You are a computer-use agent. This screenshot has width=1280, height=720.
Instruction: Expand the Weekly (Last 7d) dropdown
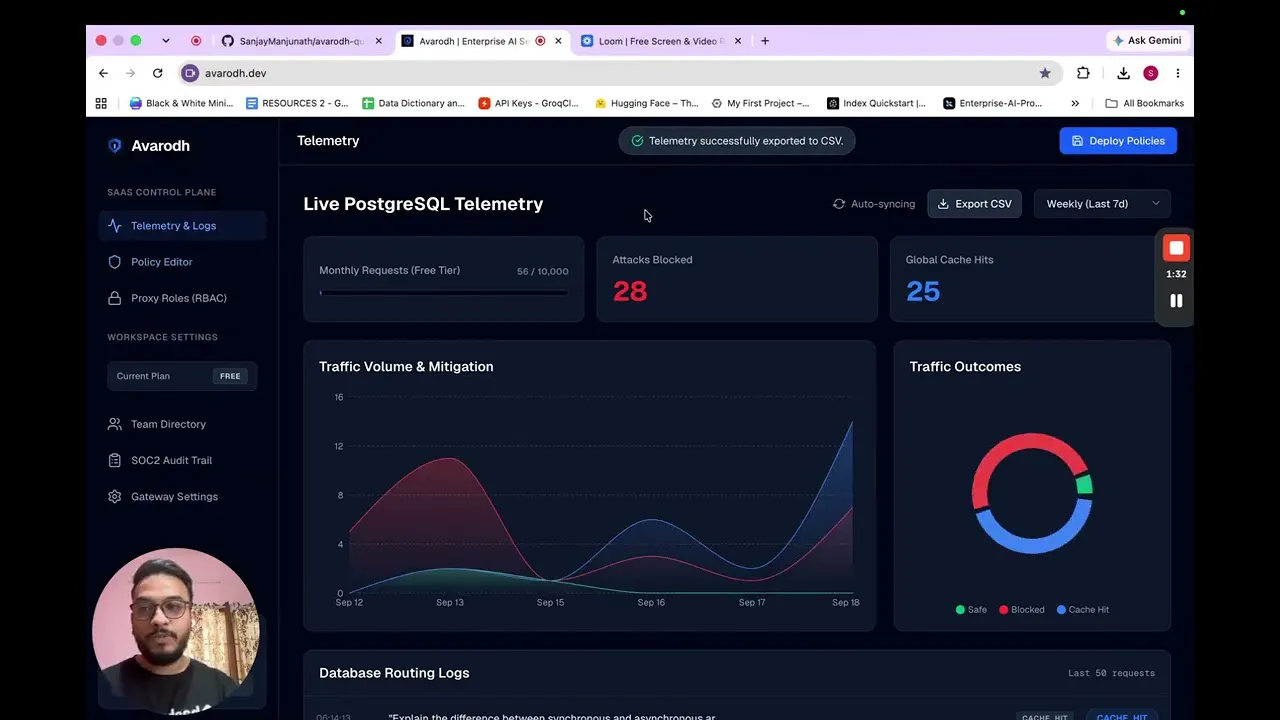1102,204
